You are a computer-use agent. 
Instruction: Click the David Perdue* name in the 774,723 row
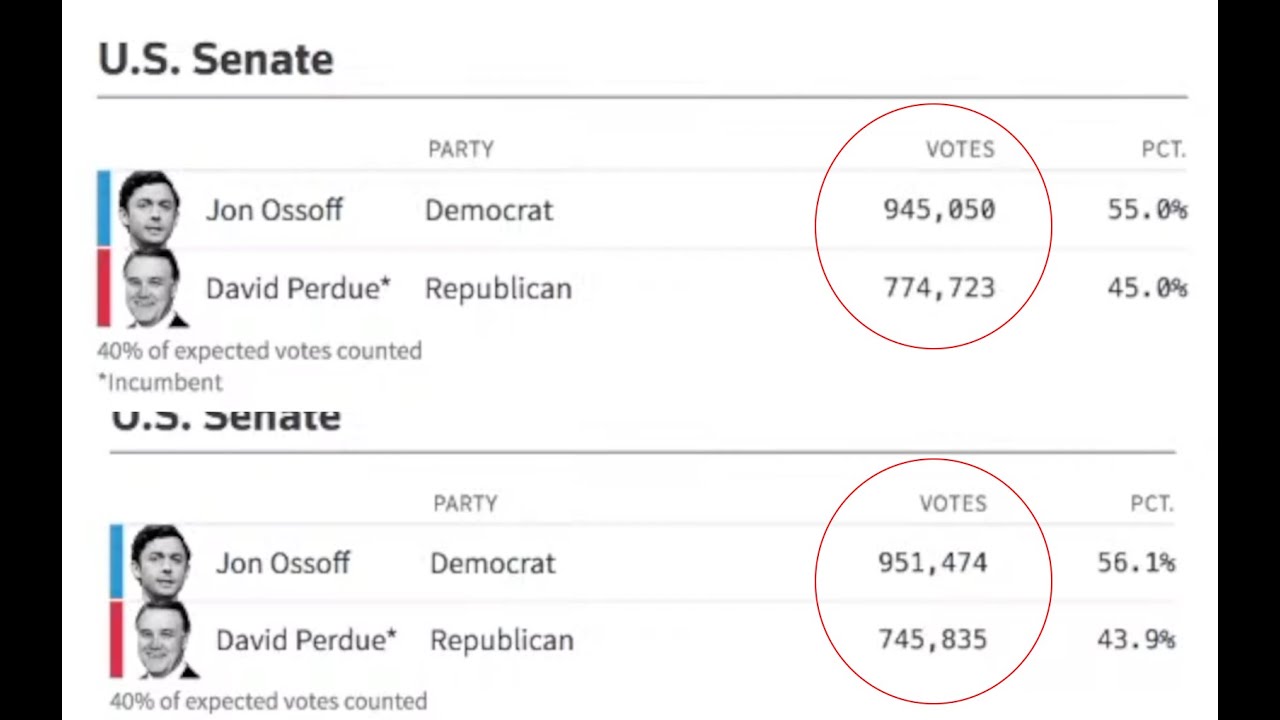click(x=298, y=288)
